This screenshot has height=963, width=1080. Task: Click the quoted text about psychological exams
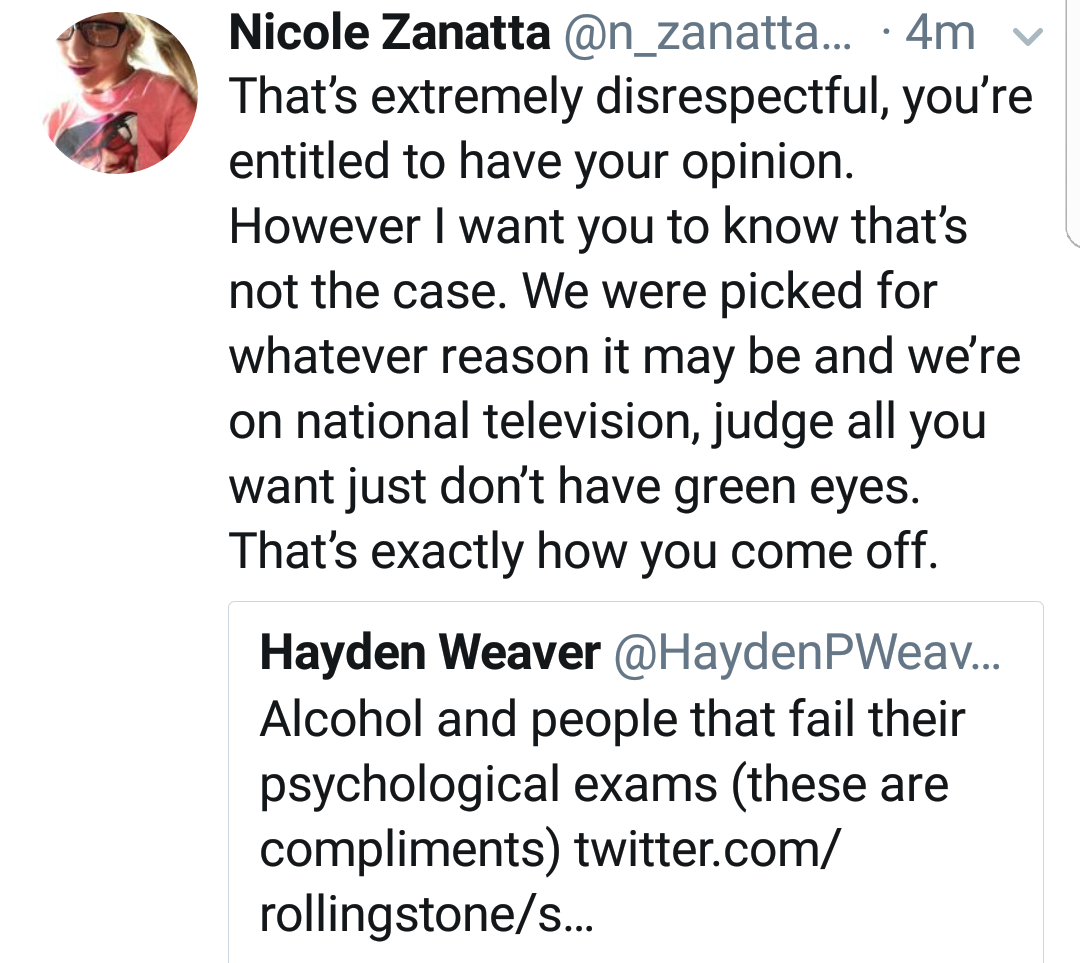pyautogui.click(x=612, y=816)
